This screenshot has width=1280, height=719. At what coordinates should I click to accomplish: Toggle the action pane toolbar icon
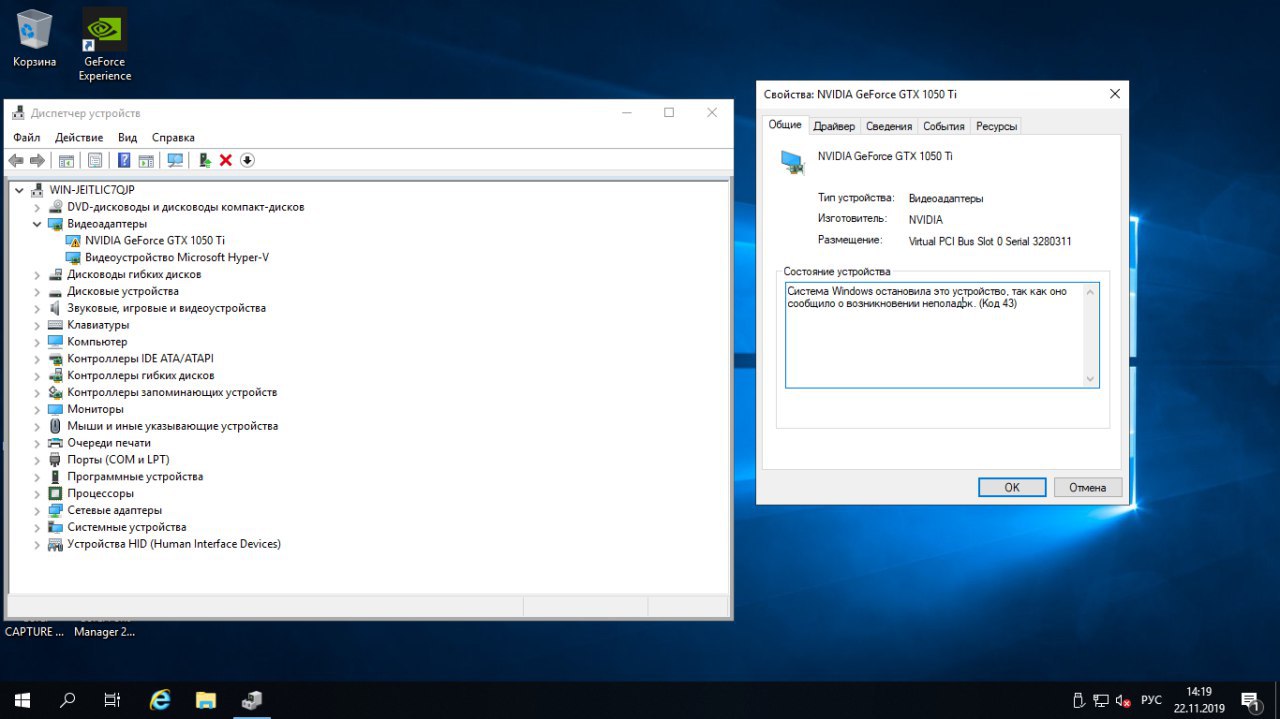click(146, 160)
